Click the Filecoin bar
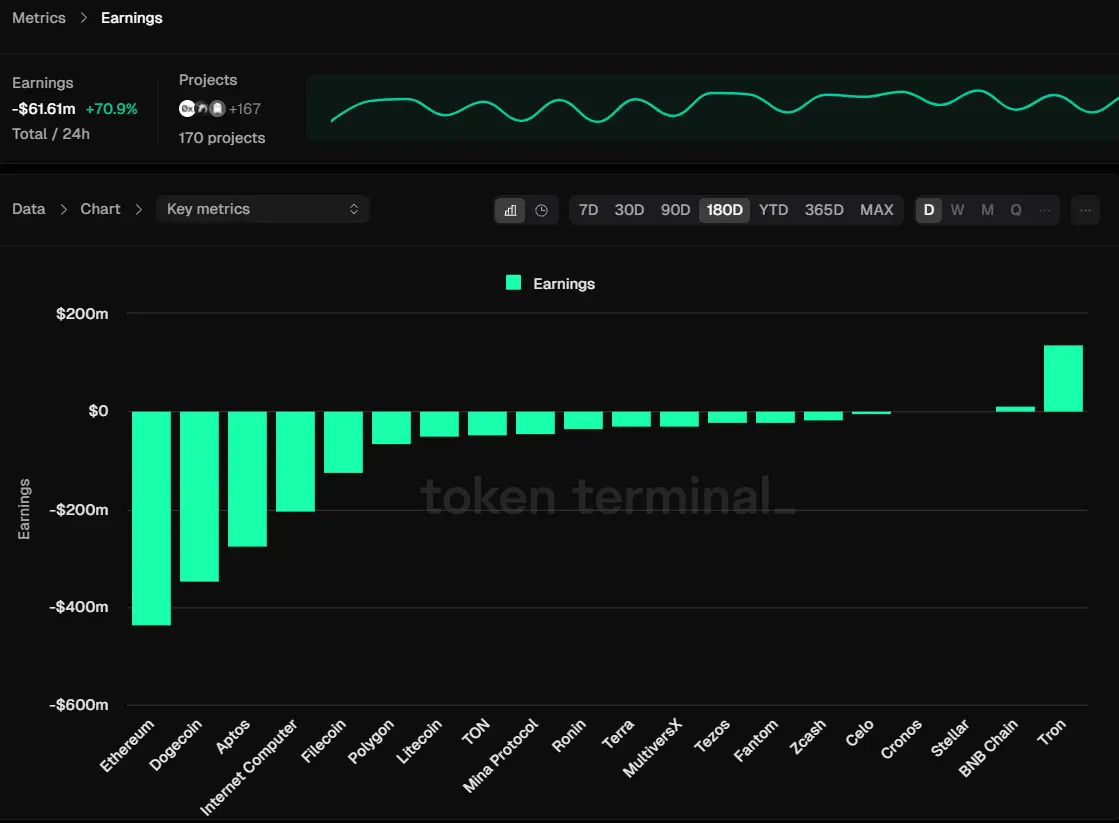1119x823 pixels. 343,442
